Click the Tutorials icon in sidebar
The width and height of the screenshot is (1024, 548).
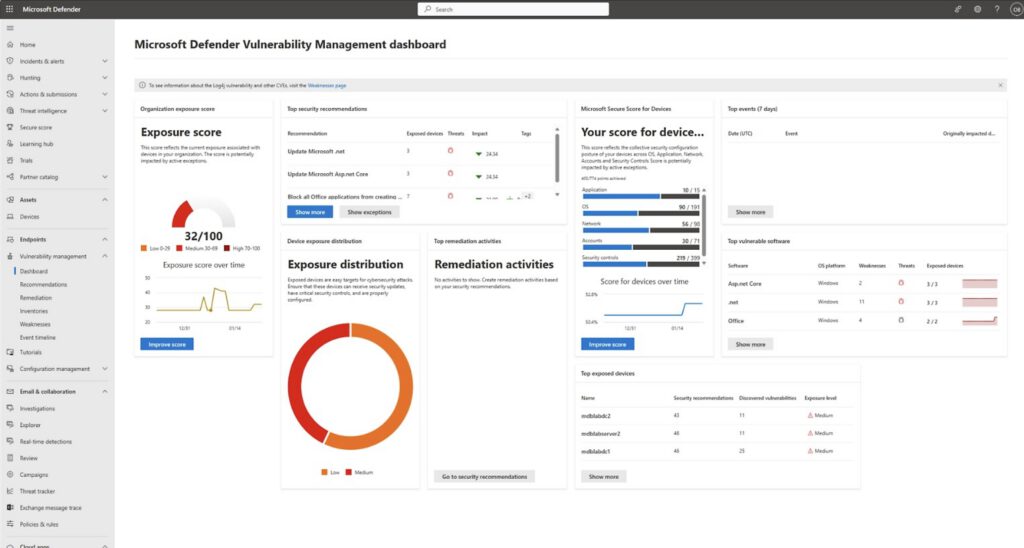click(10, 352)
